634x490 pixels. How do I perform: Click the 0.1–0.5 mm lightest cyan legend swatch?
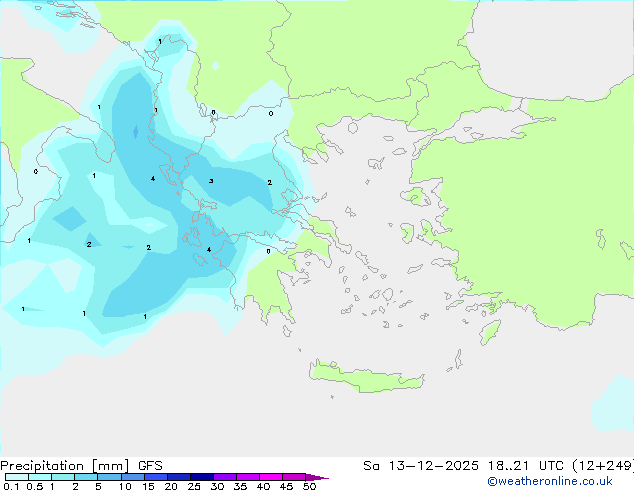tap(17, 477)
